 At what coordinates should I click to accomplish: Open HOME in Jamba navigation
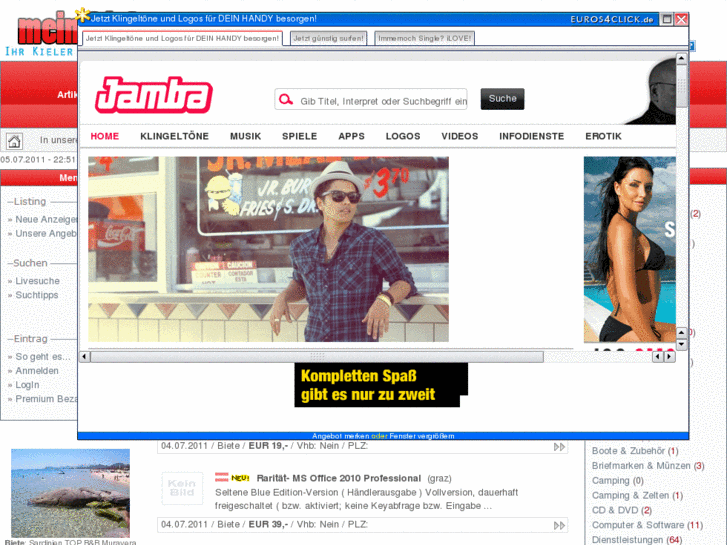105,136
